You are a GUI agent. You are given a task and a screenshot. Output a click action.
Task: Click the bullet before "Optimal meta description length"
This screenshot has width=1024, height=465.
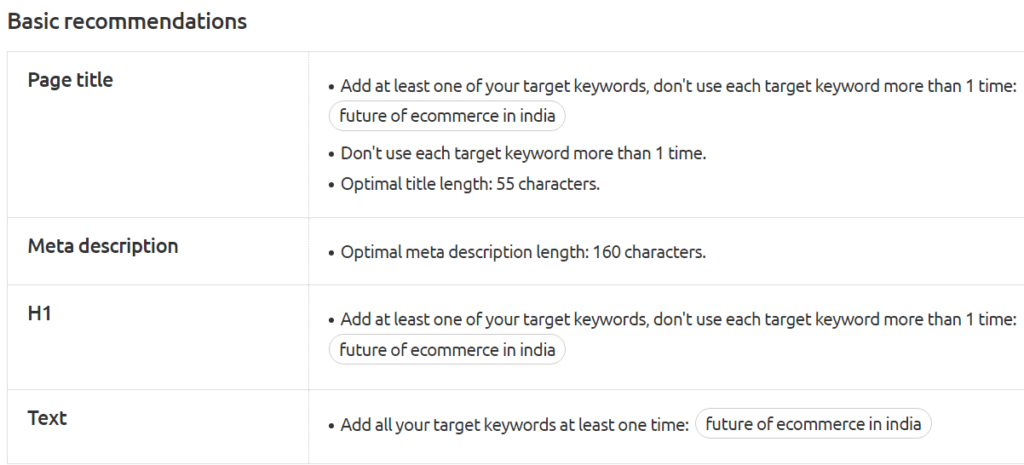tap(331, 253)
